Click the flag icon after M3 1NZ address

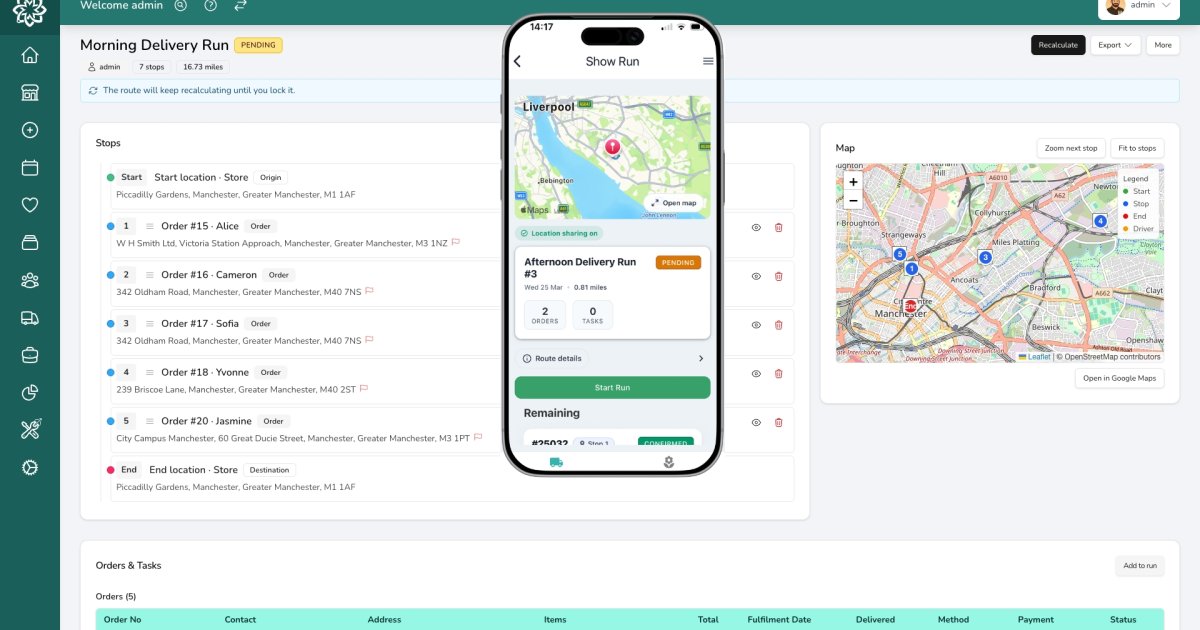point(456,242)
